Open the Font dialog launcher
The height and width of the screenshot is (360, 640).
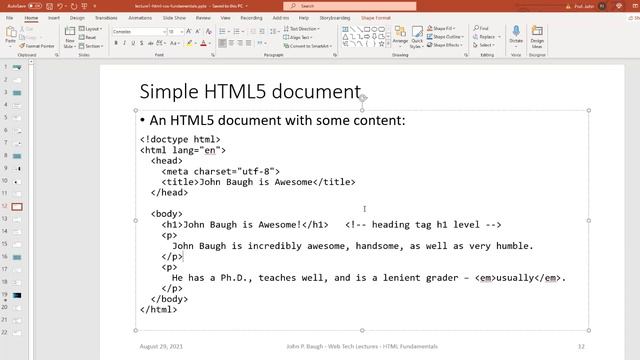[x=213, y=55]
